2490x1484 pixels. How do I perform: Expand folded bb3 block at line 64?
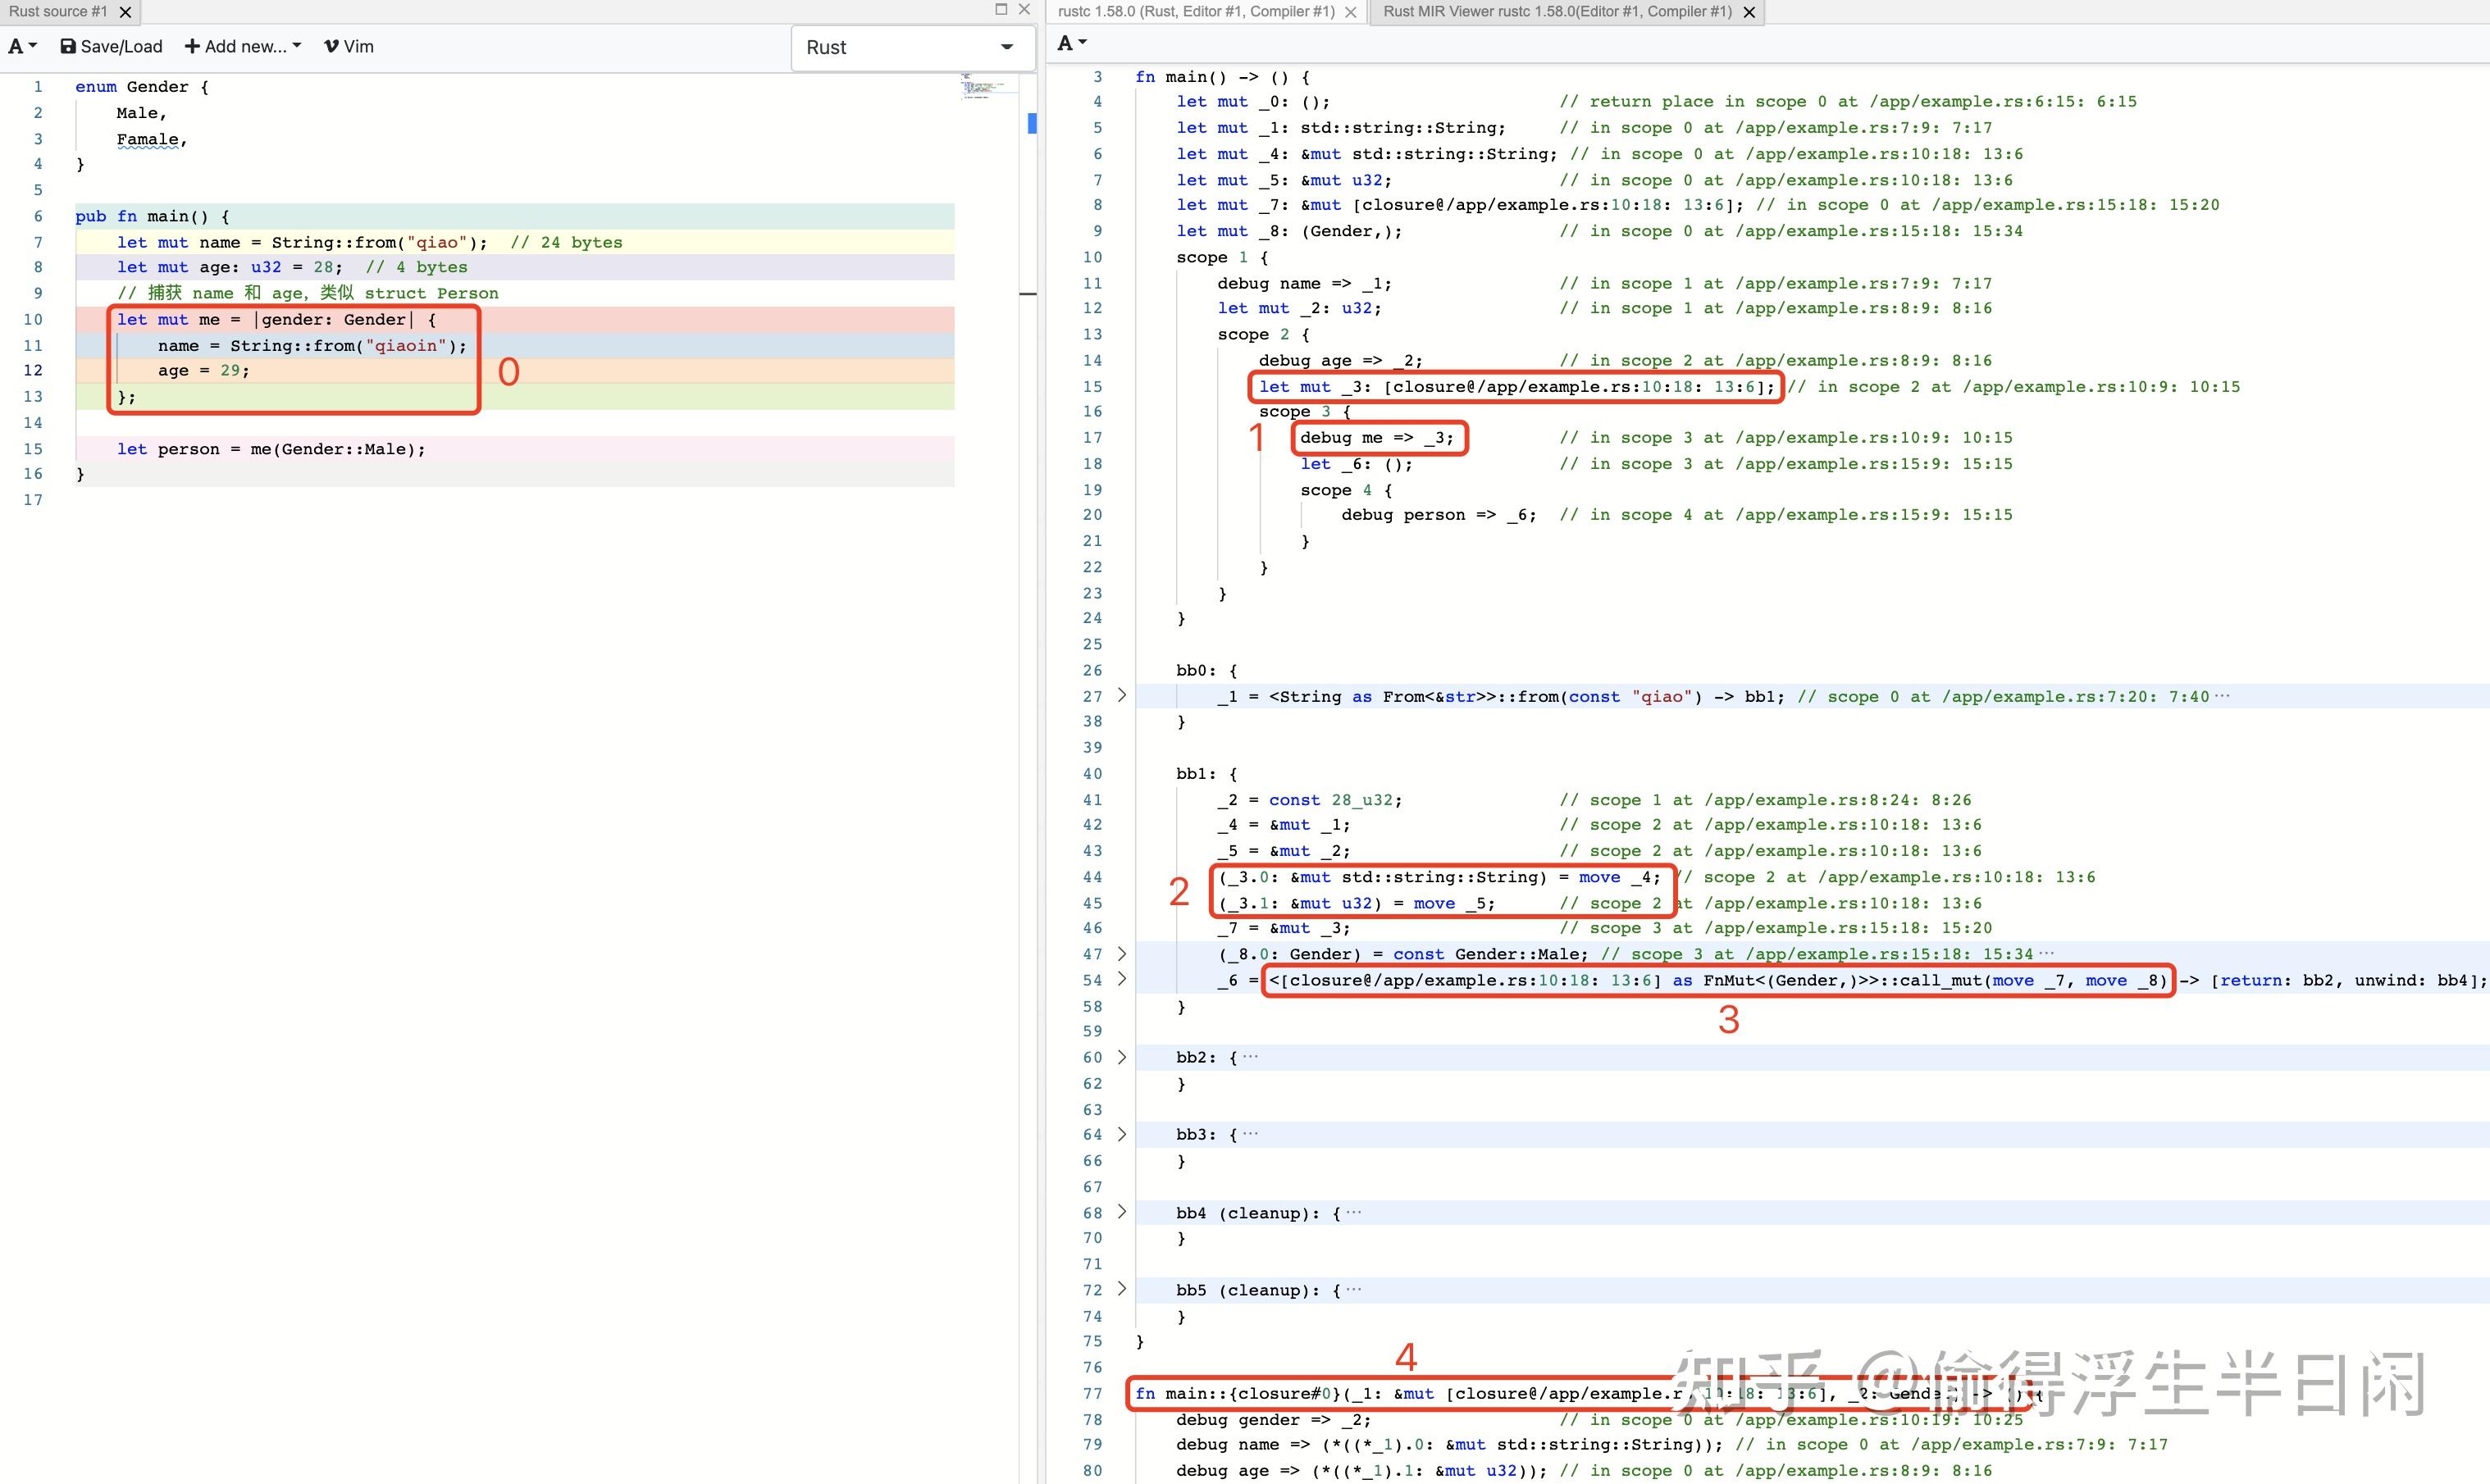click(1122, 1134)
